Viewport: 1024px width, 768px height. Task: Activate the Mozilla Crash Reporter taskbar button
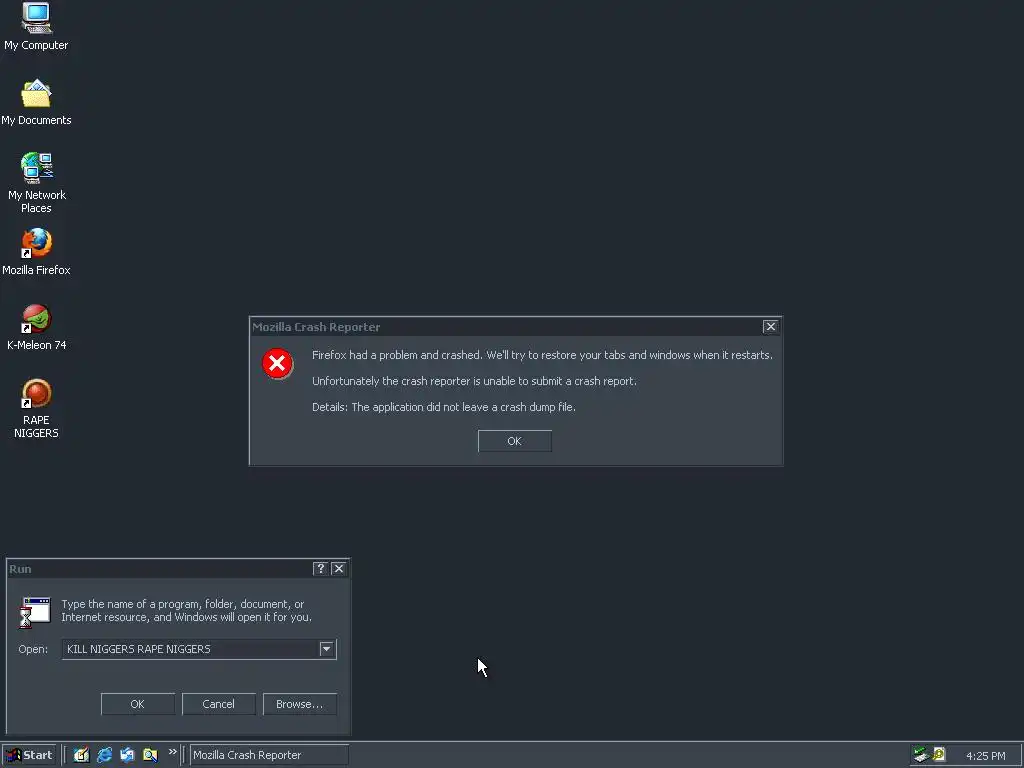268,755
